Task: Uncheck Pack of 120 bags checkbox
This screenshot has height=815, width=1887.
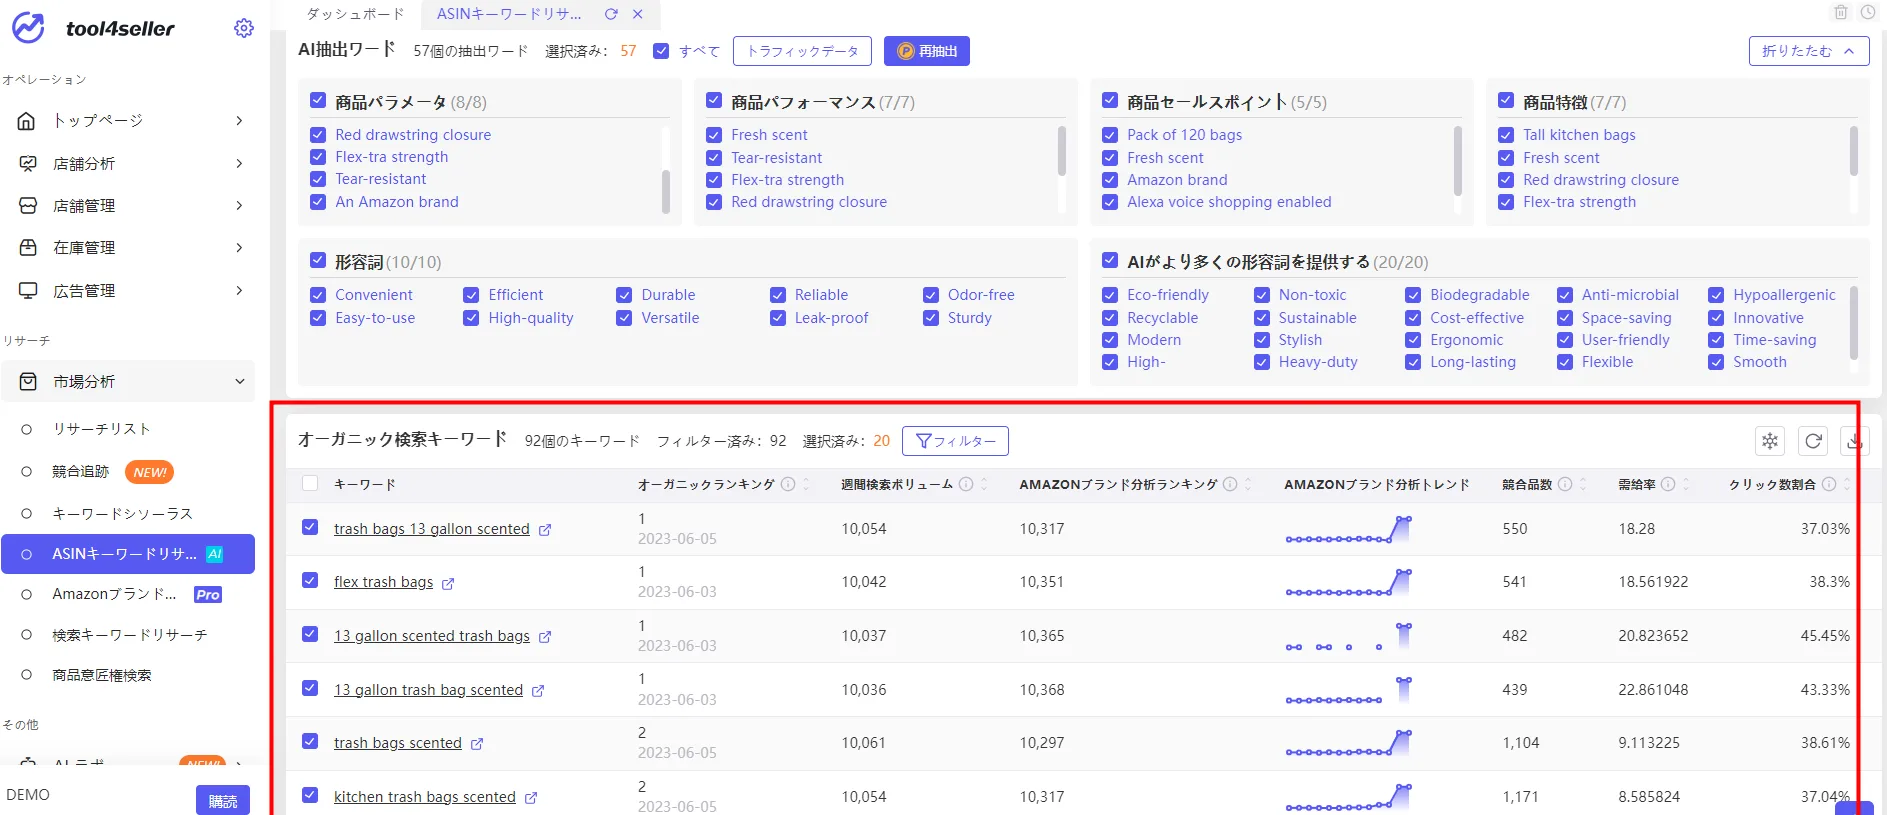Action: (1110, 135)
